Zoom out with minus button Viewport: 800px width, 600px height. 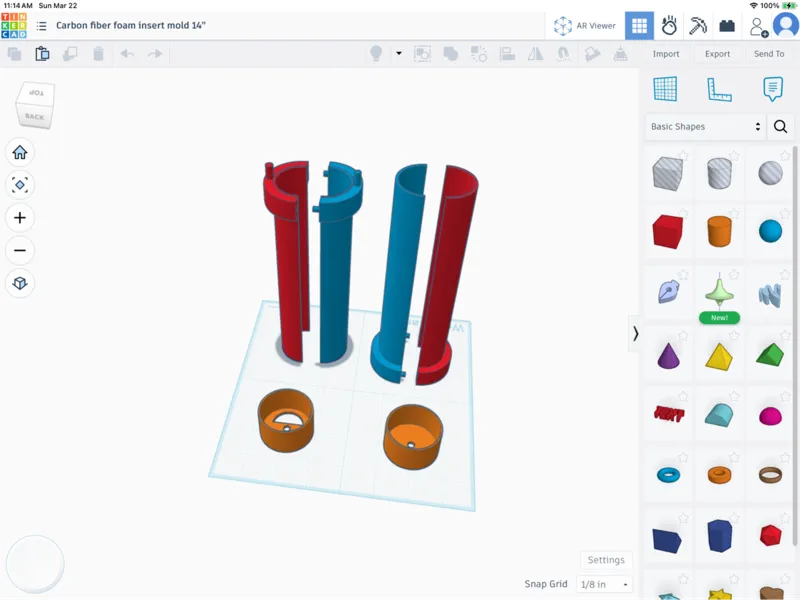click(x=20, y=251)
